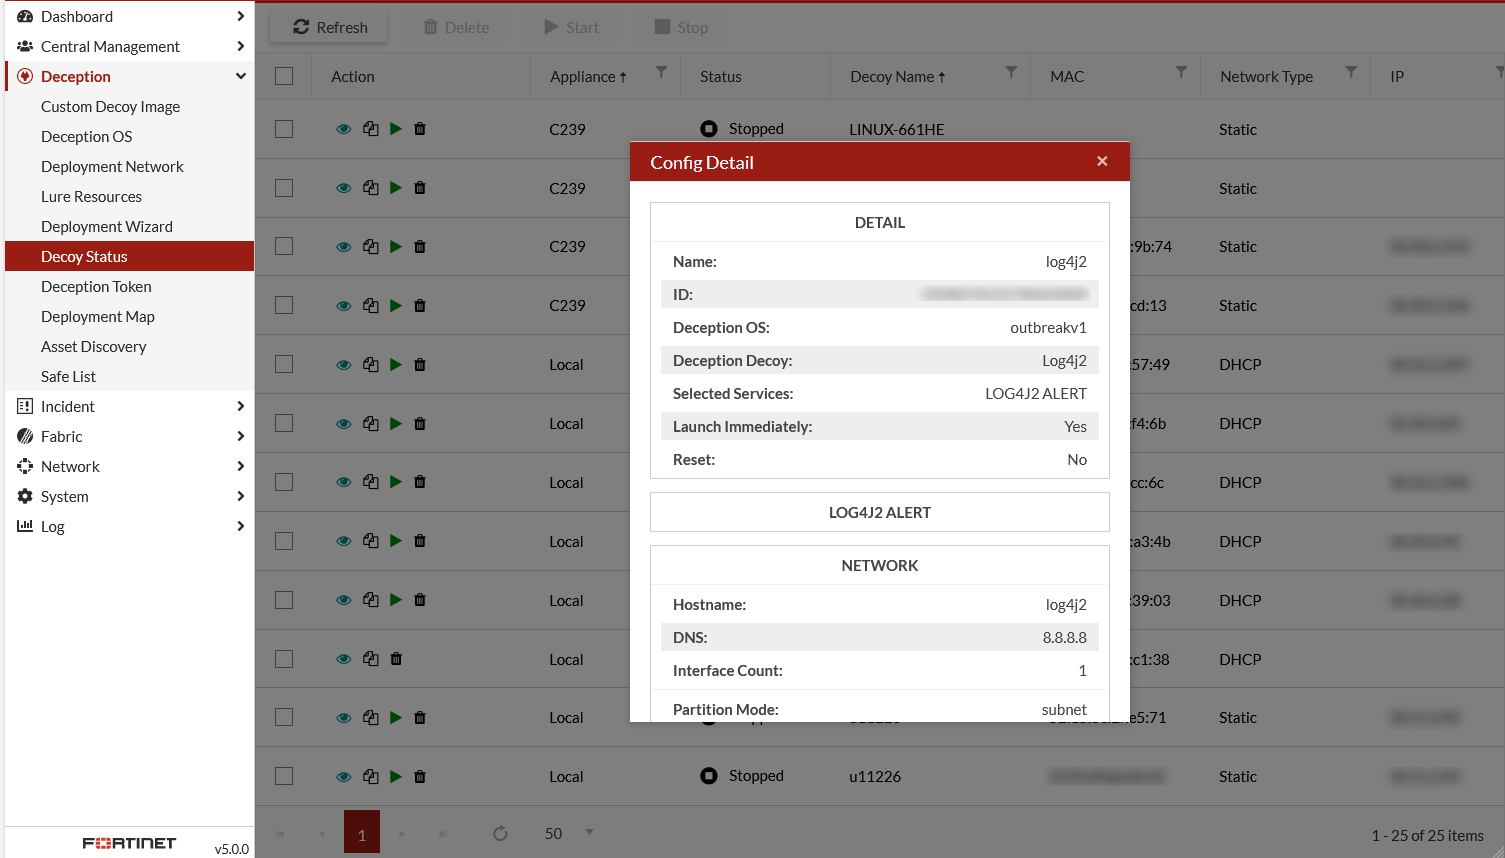Viewport: 1505px width, 858px height.
Task: Start the decoy in the LINUX-661HE row
Action: [396, 129]
